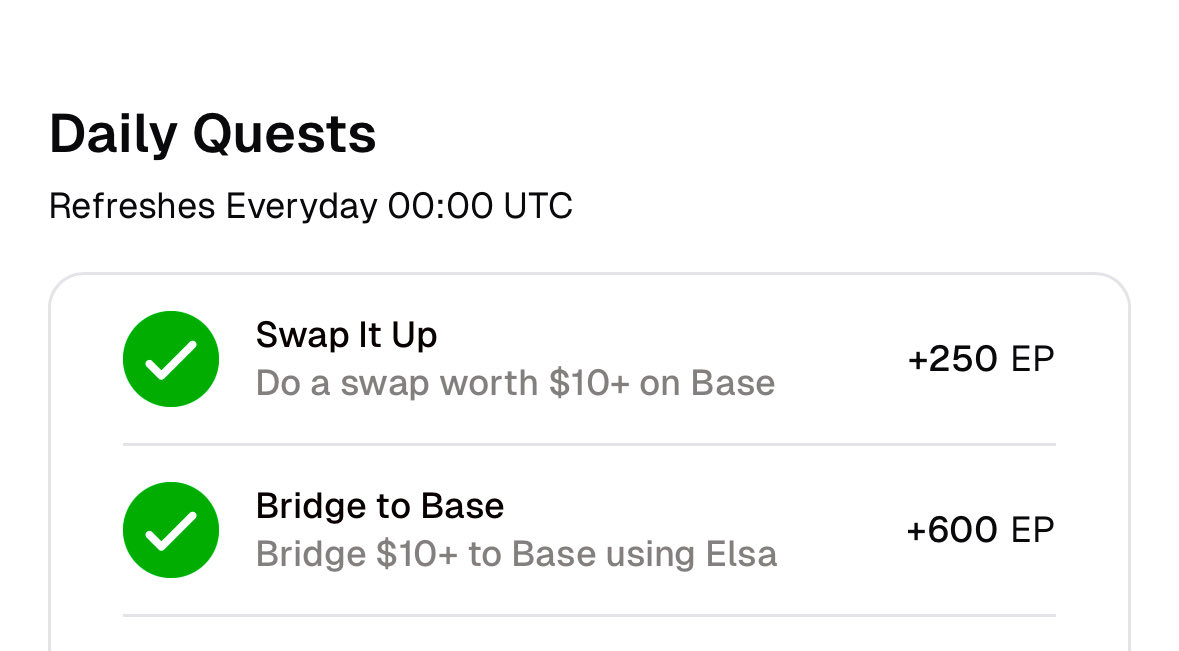Click the word "Quests" in the heading
The height and width of the screenshot is (651, 1179).
coord(284,134)
